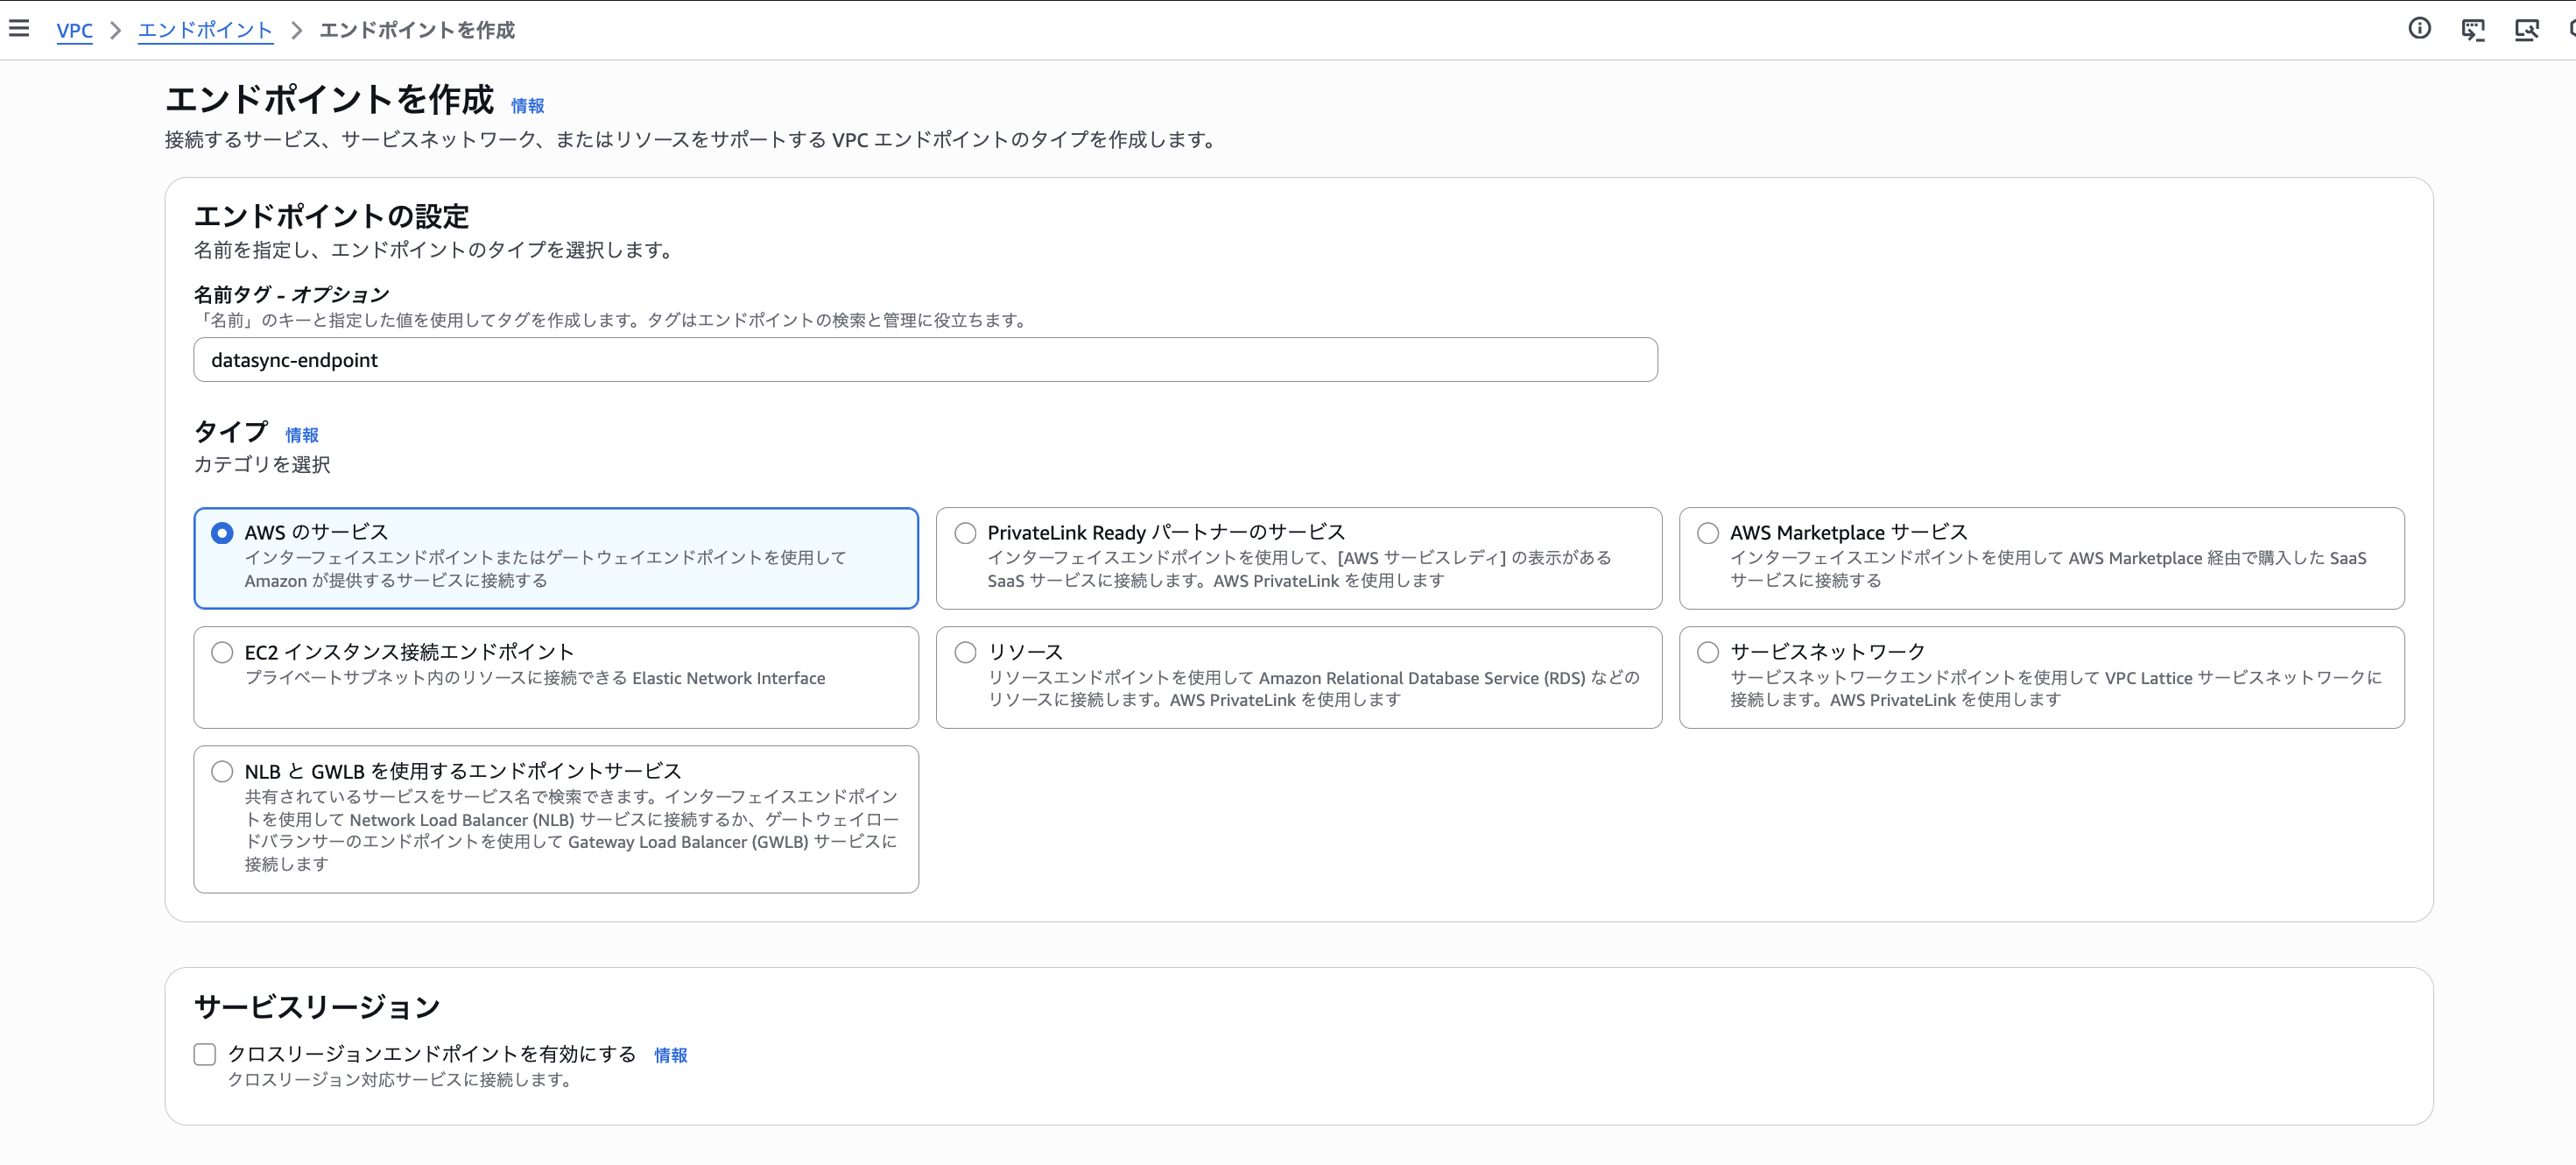The width and height of the screenshot is (2576, 1165).
Task: Open the 情報 link next to page title
Action: tap(528, 105)
